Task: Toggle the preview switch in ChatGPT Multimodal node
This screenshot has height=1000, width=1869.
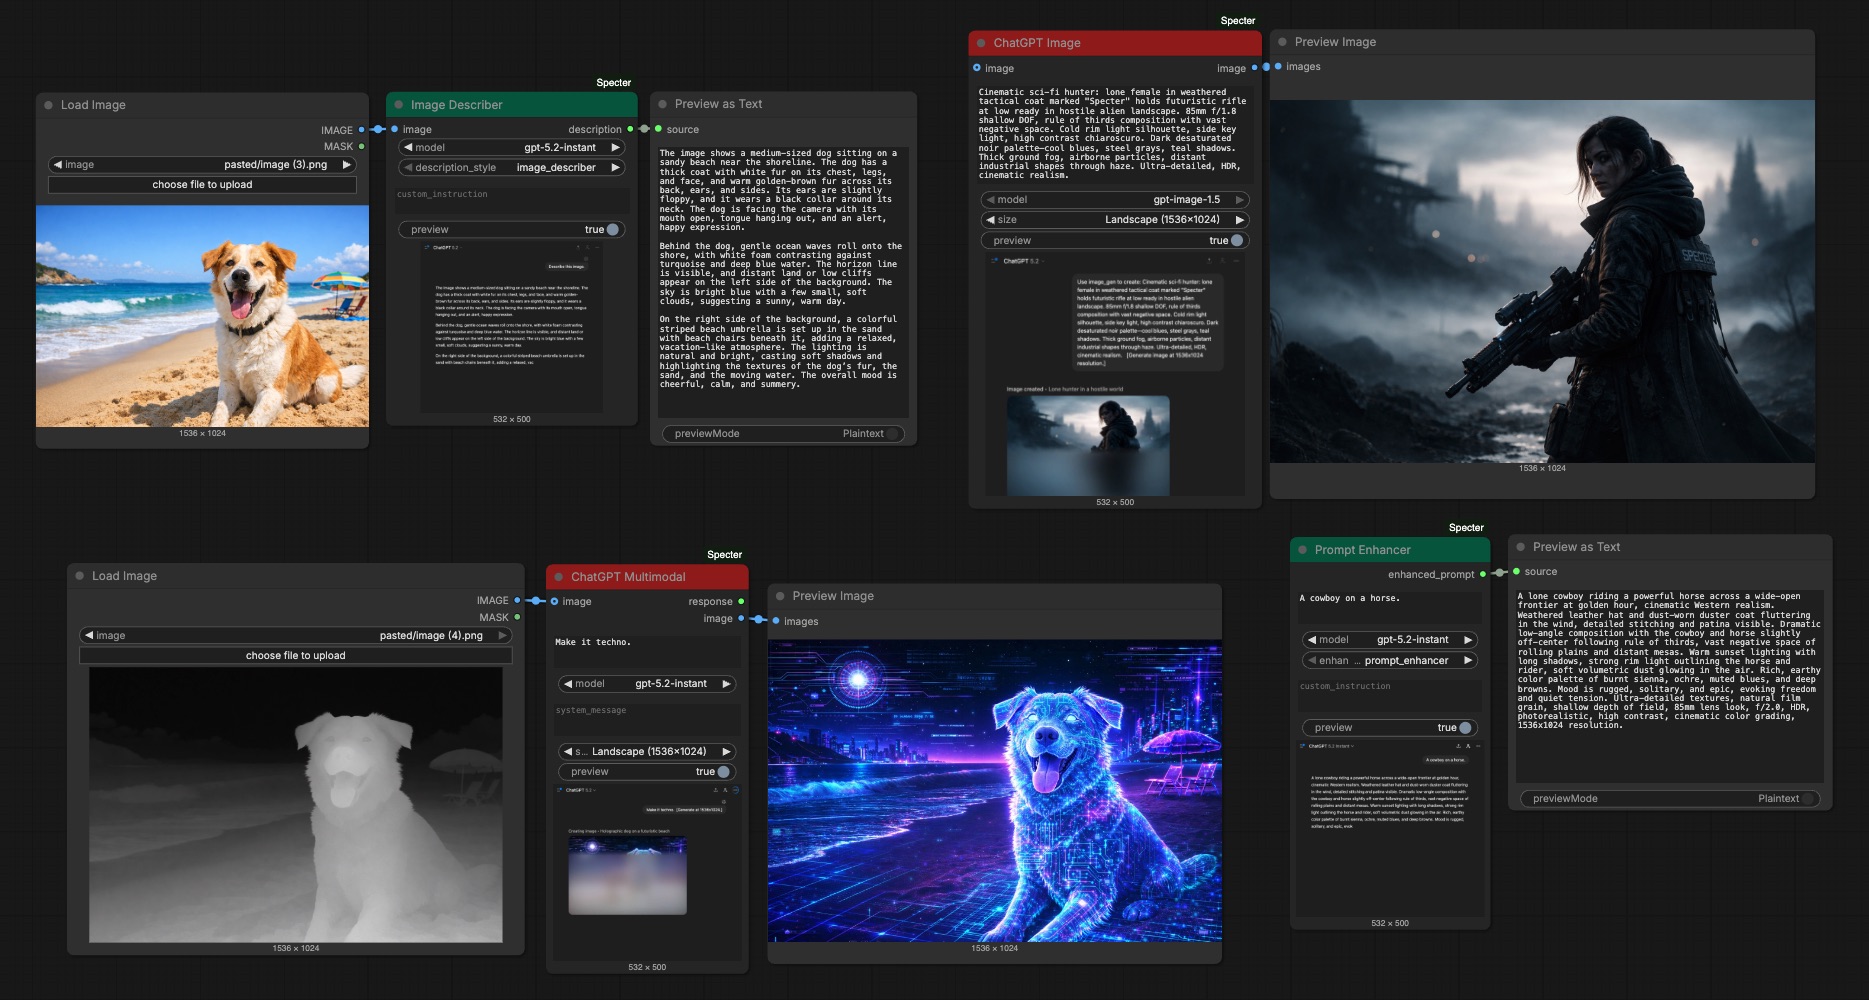Action: coord(723,772)
